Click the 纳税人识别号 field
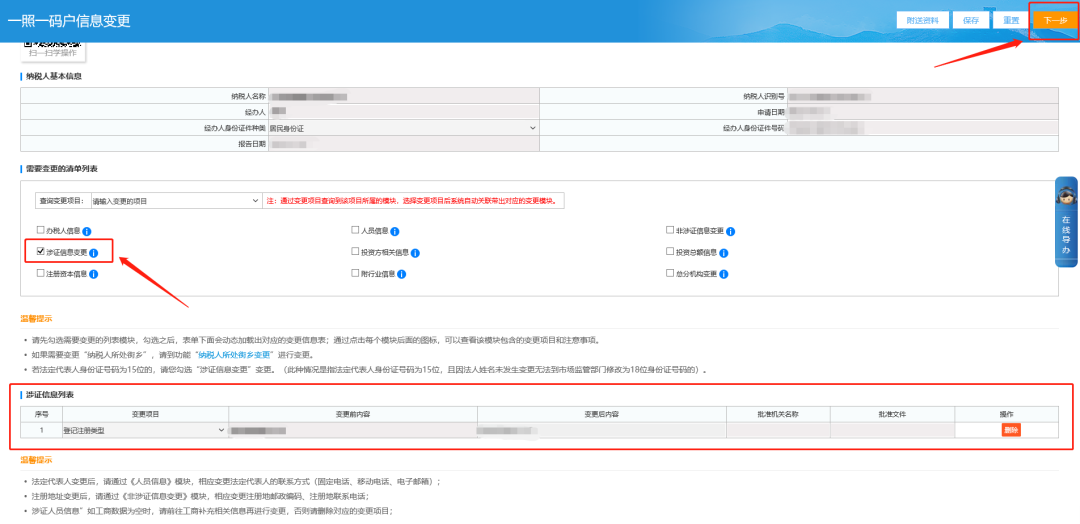 click(923, 96)
